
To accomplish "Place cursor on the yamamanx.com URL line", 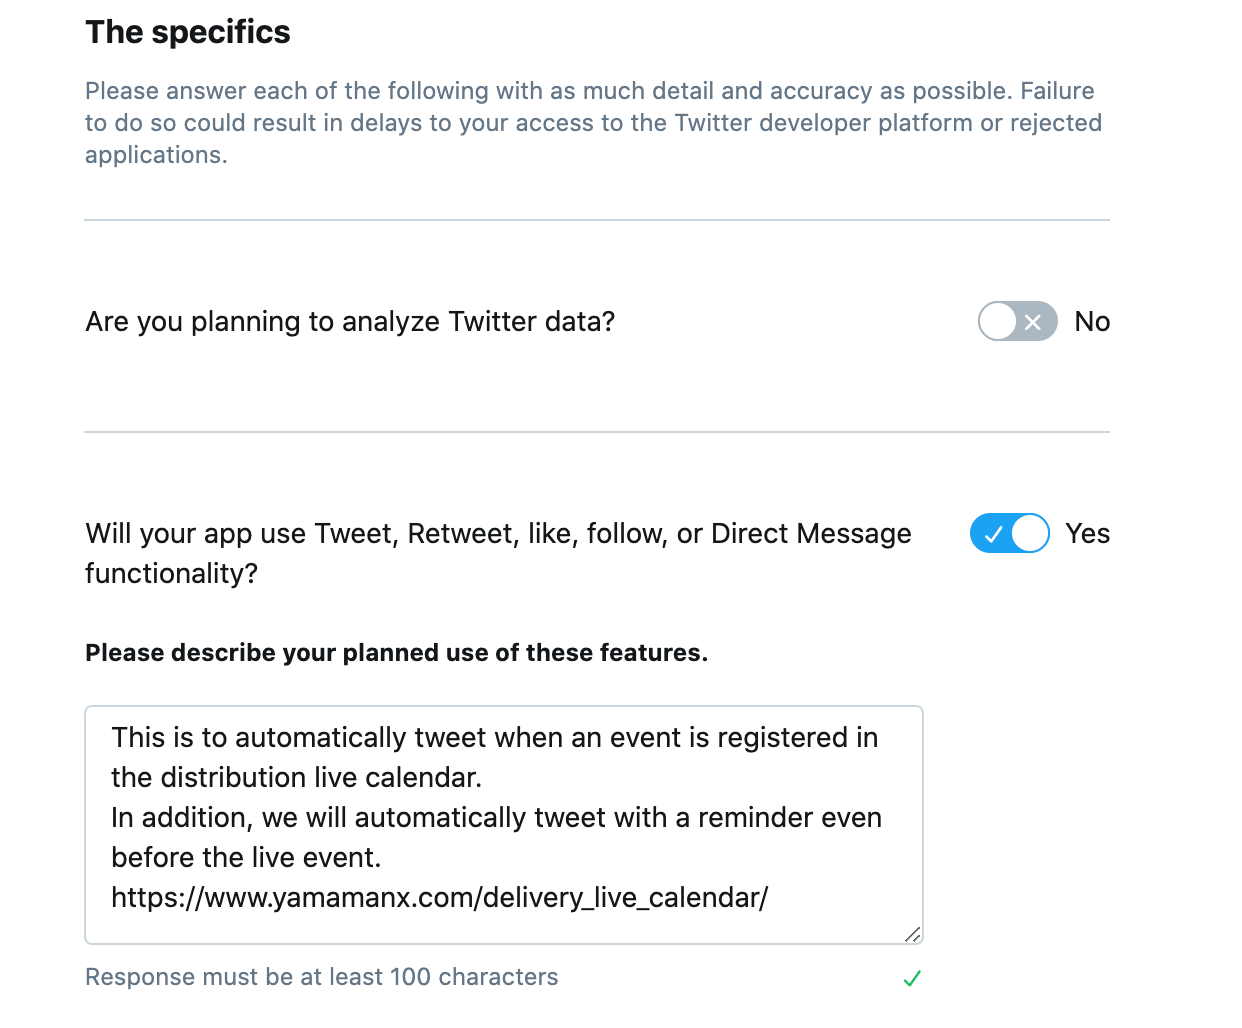I will click(x=440, y=897).
